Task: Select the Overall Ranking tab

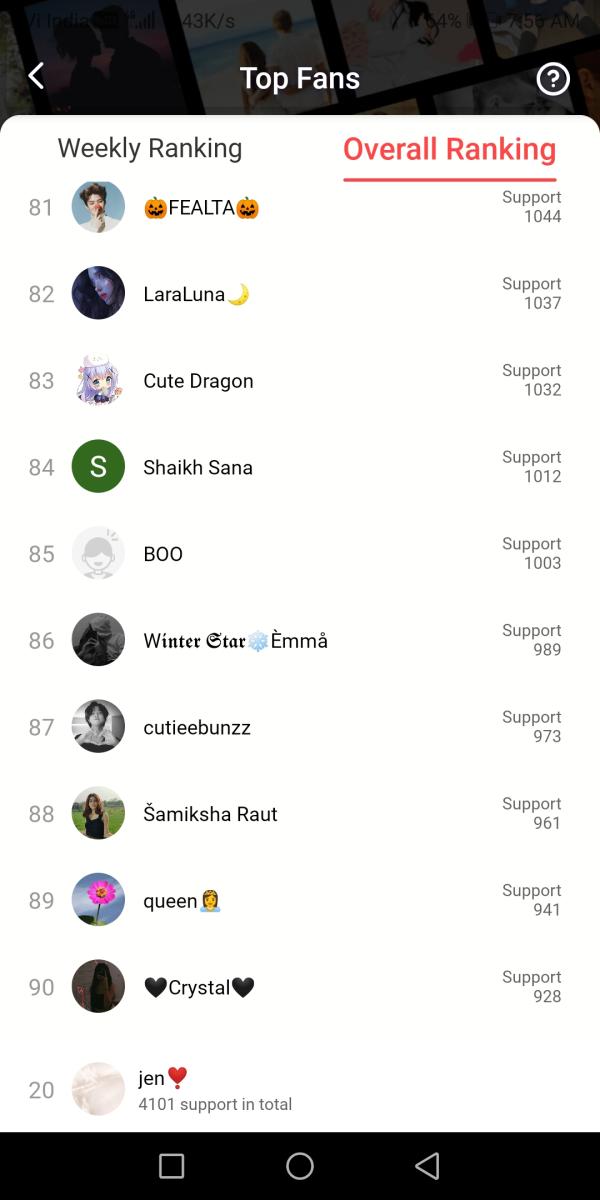Action: [x=449, y=149]
